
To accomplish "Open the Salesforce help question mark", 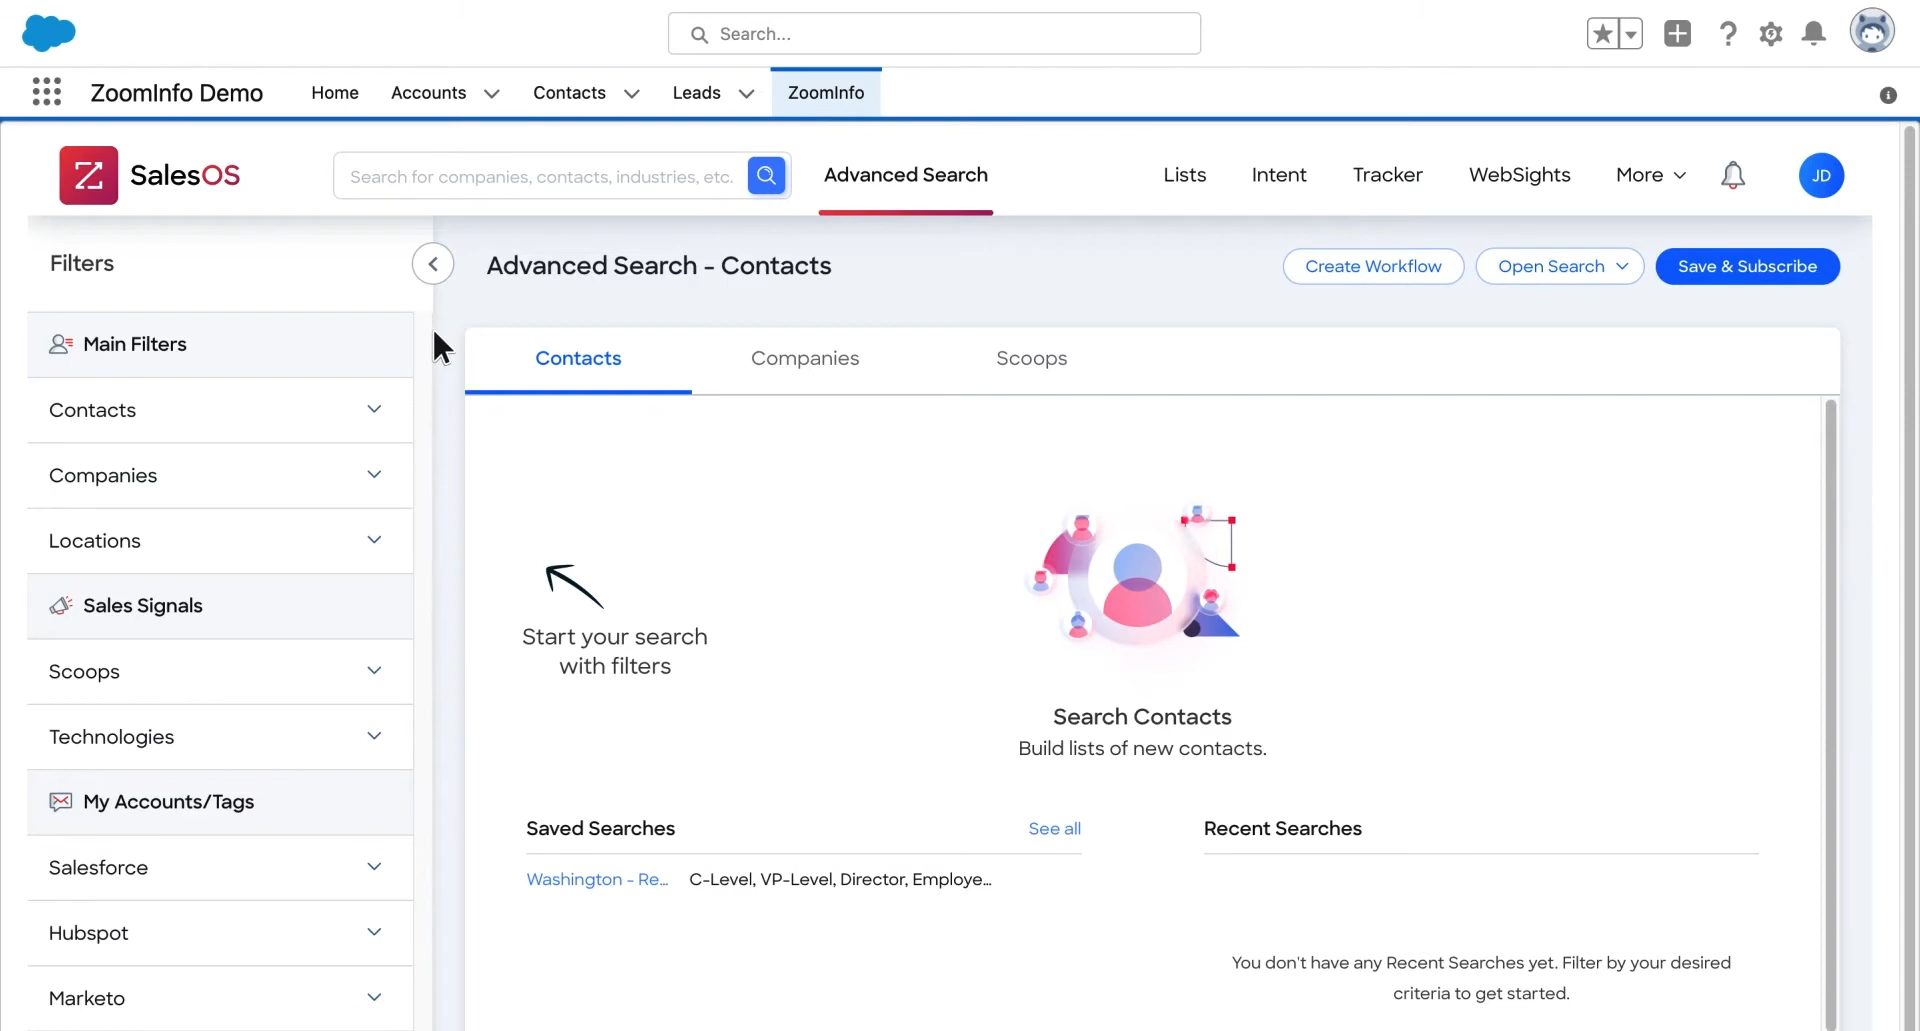I will pos(1728,34).
